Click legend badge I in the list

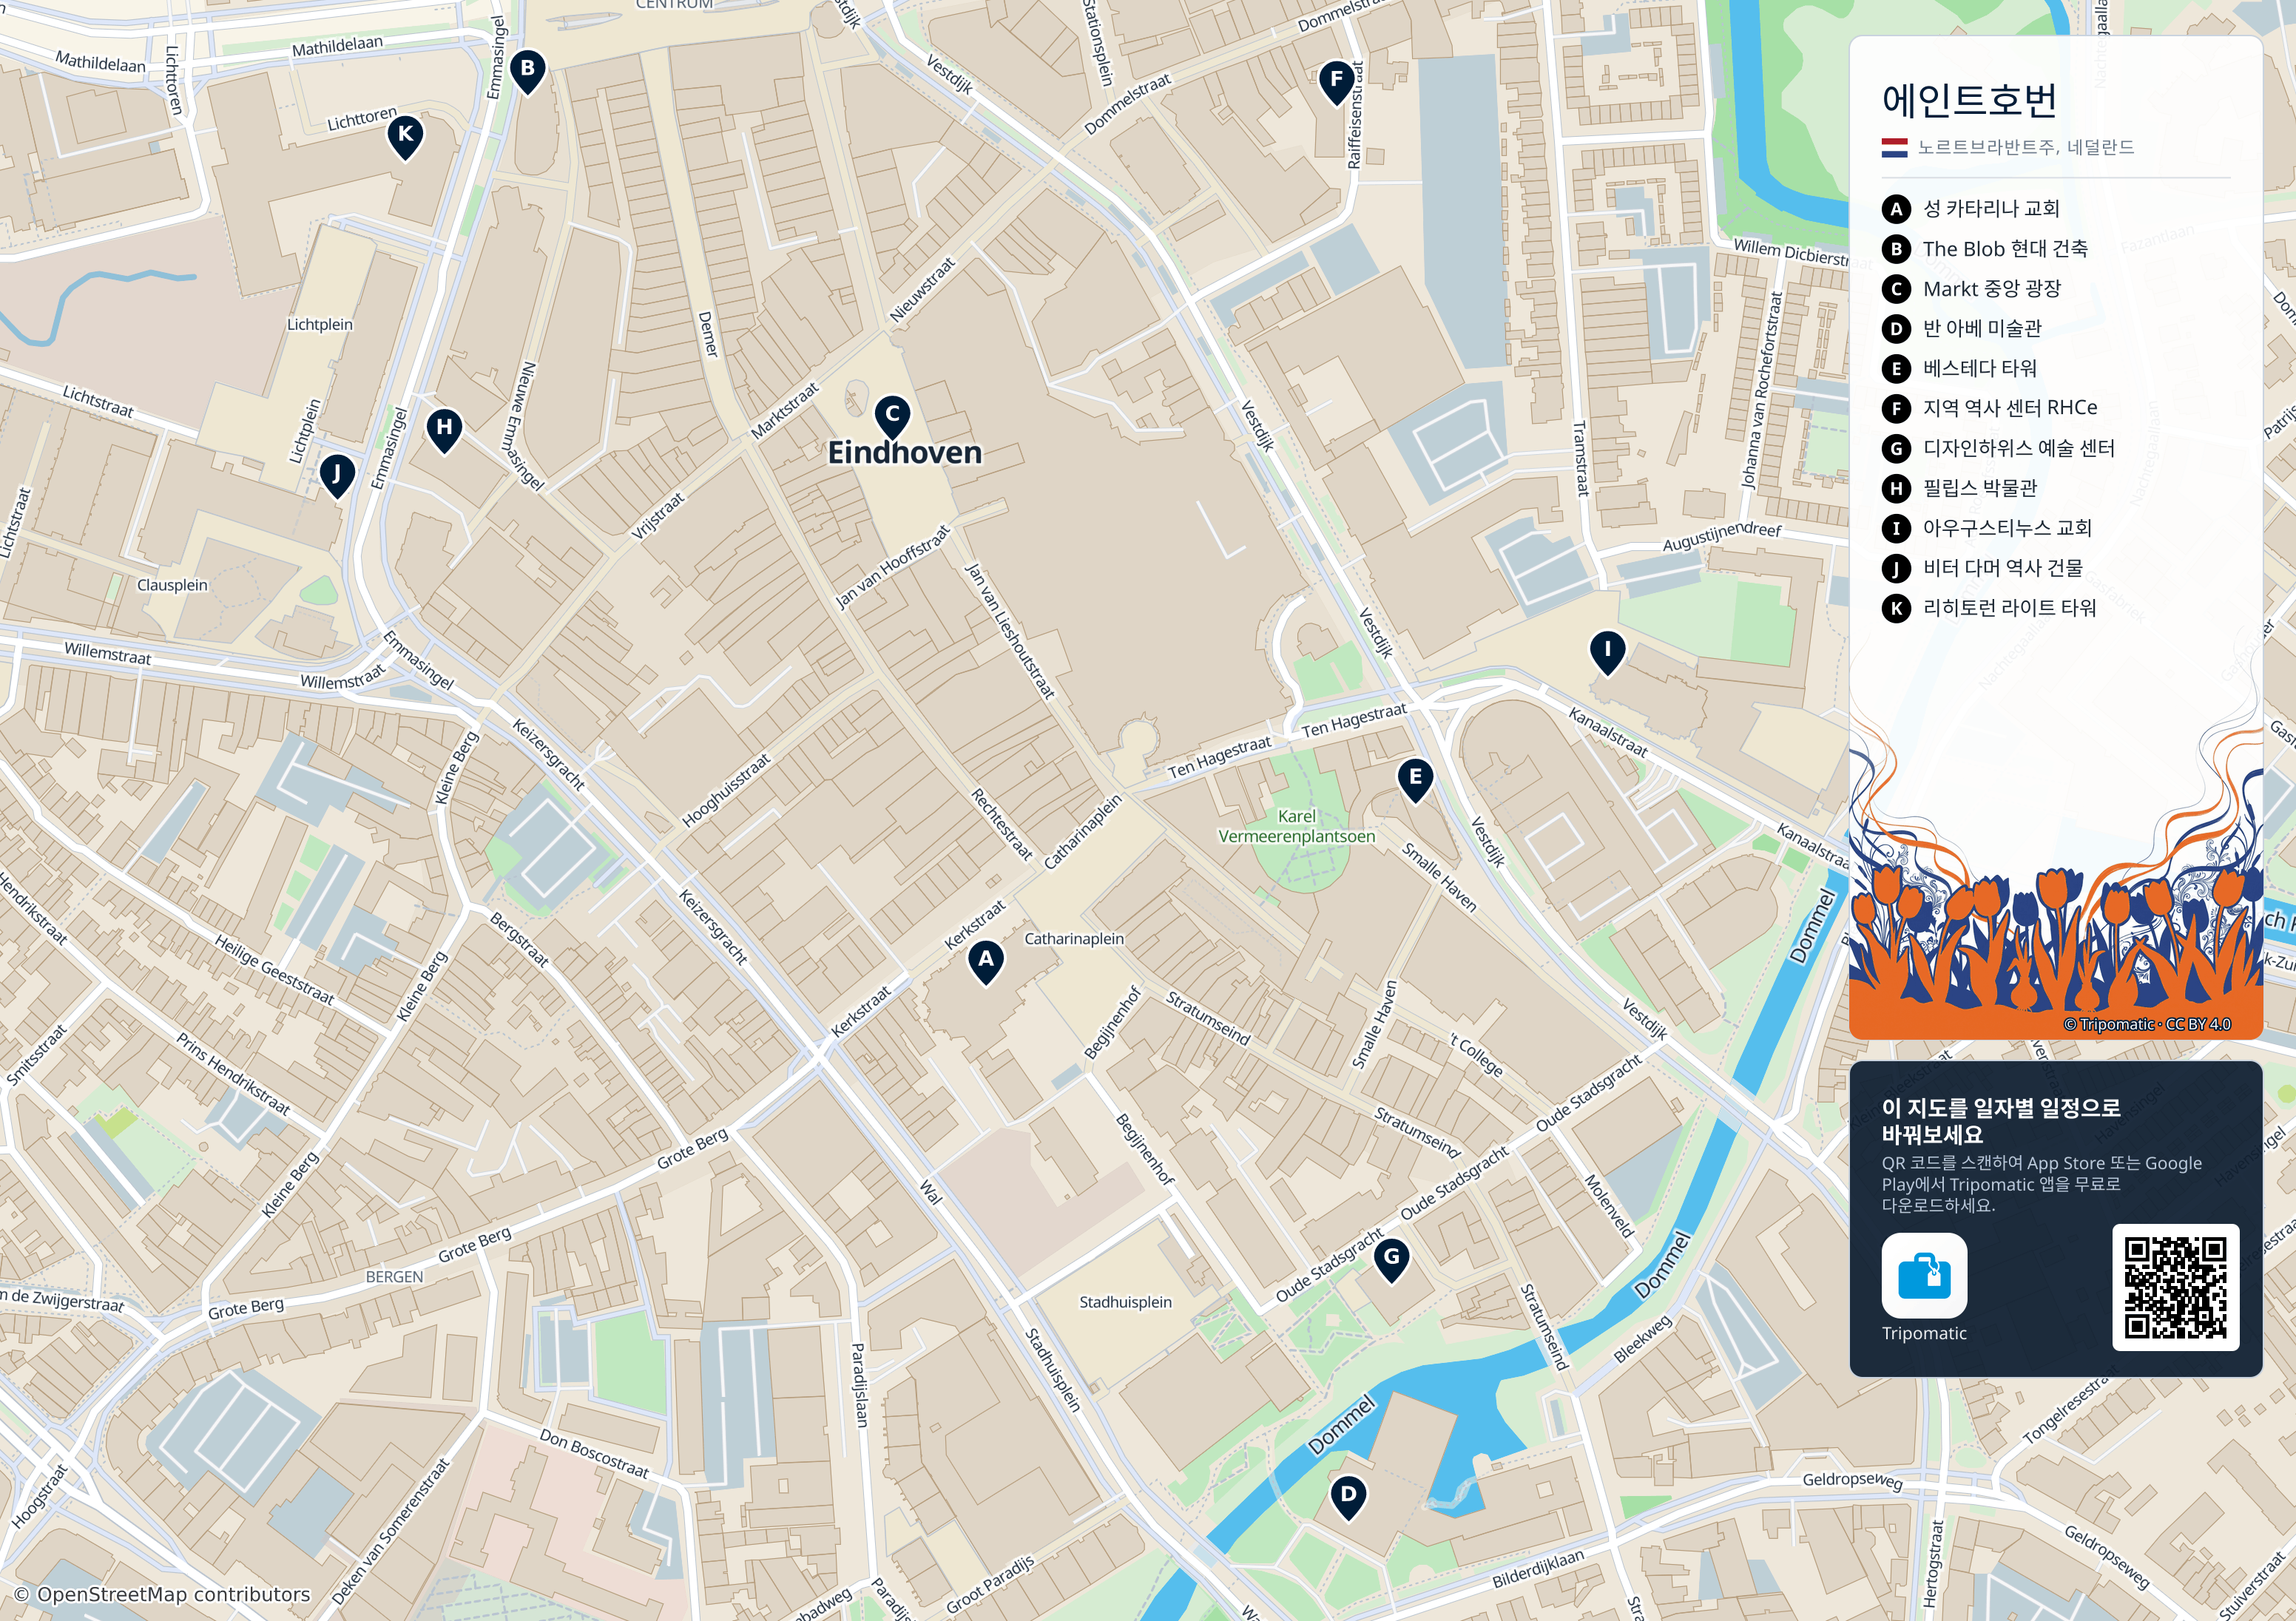pos(1896,528)
